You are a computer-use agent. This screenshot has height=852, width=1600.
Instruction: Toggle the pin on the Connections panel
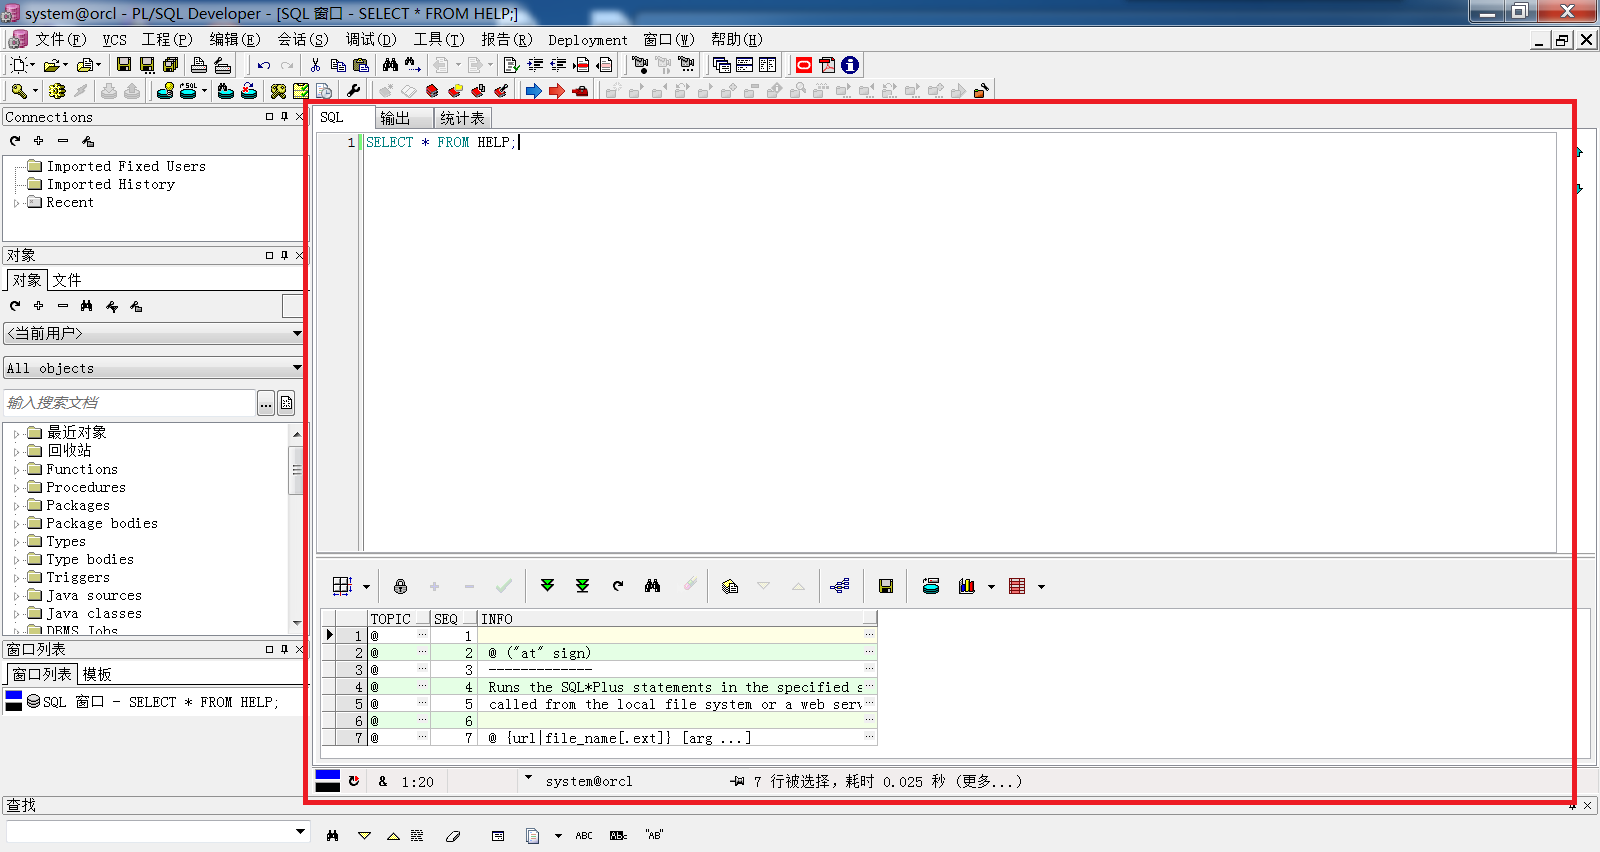pyautogui.click(x=284, y=117)
